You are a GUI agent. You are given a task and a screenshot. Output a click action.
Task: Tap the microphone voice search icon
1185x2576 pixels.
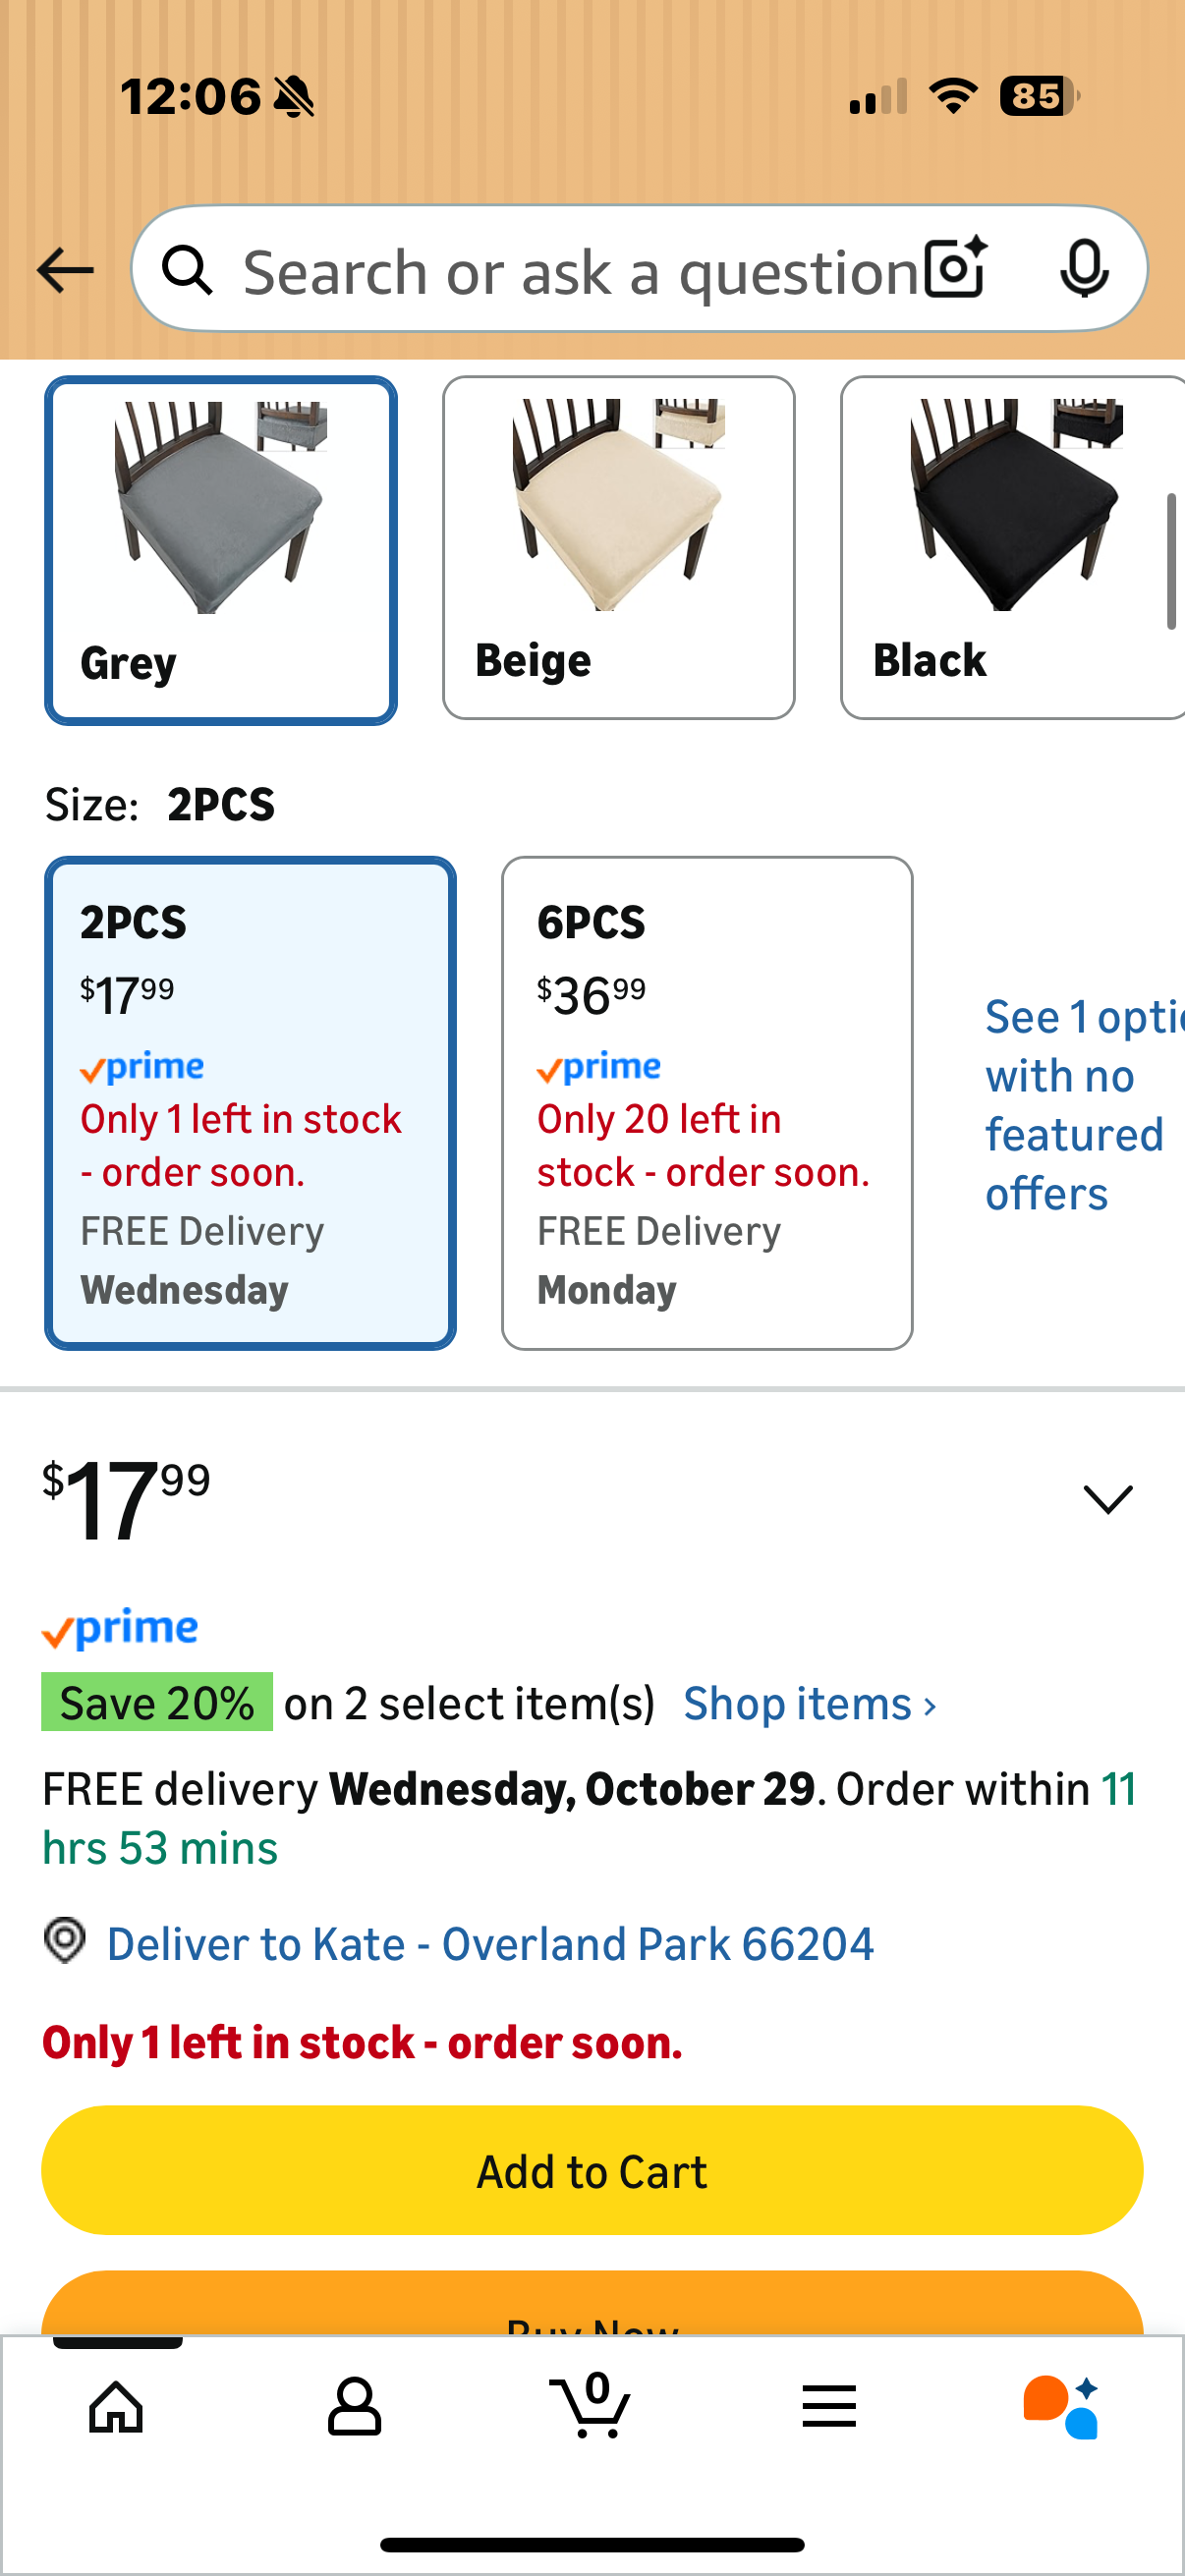coord(1083,268)
